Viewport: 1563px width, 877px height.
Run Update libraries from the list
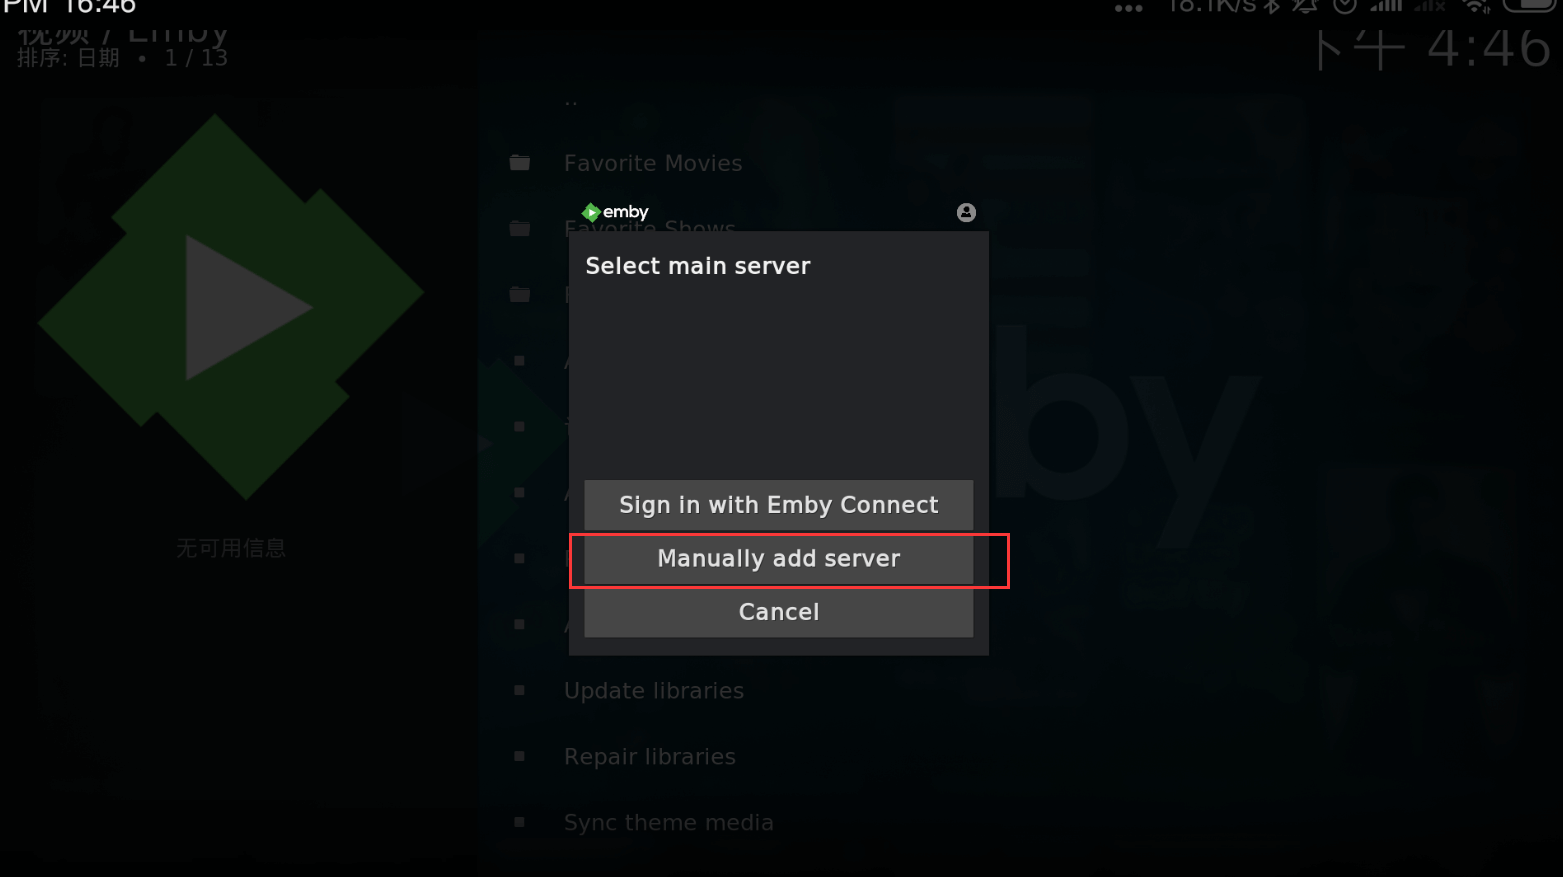coord(654,691)
